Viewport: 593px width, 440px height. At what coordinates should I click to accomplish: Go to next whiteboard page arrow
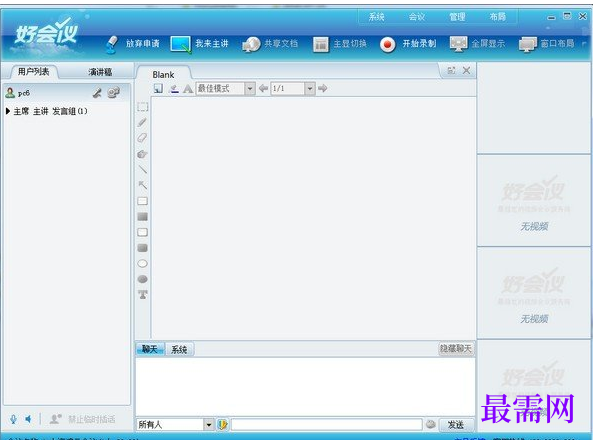[x=323, y=89]
